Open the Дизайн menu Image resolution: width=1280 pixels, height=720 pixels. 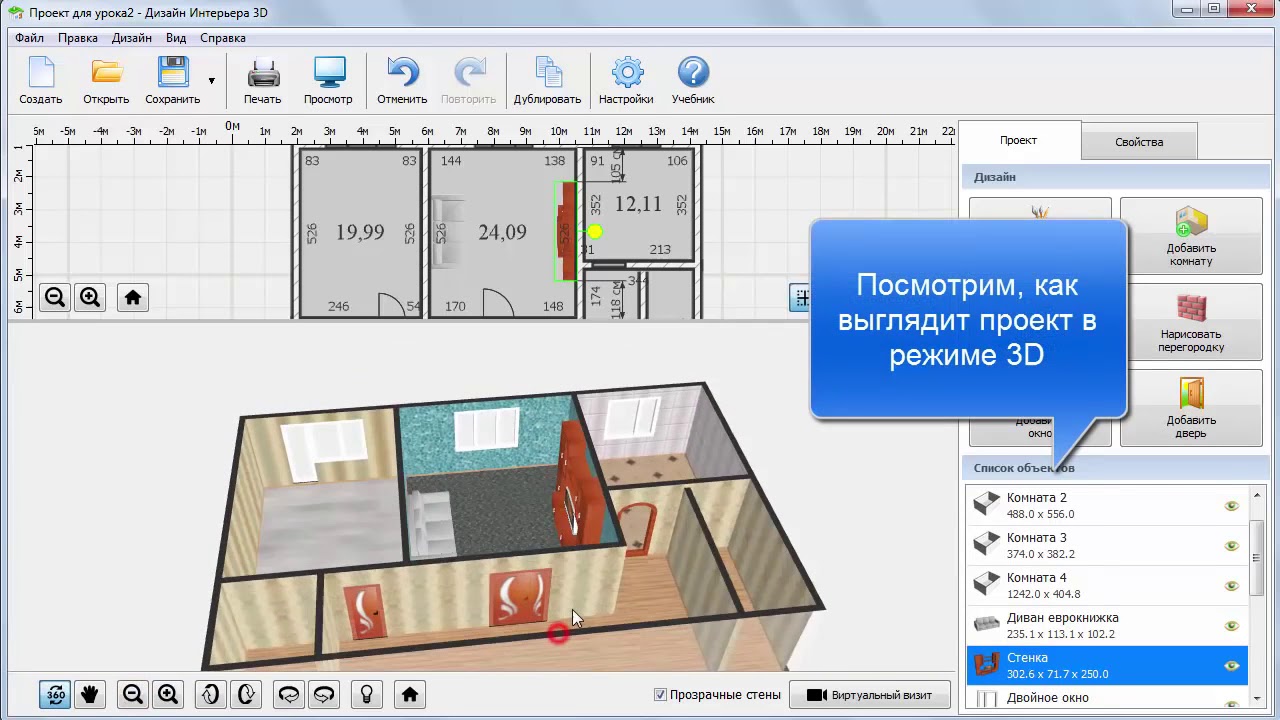(132, 38)
